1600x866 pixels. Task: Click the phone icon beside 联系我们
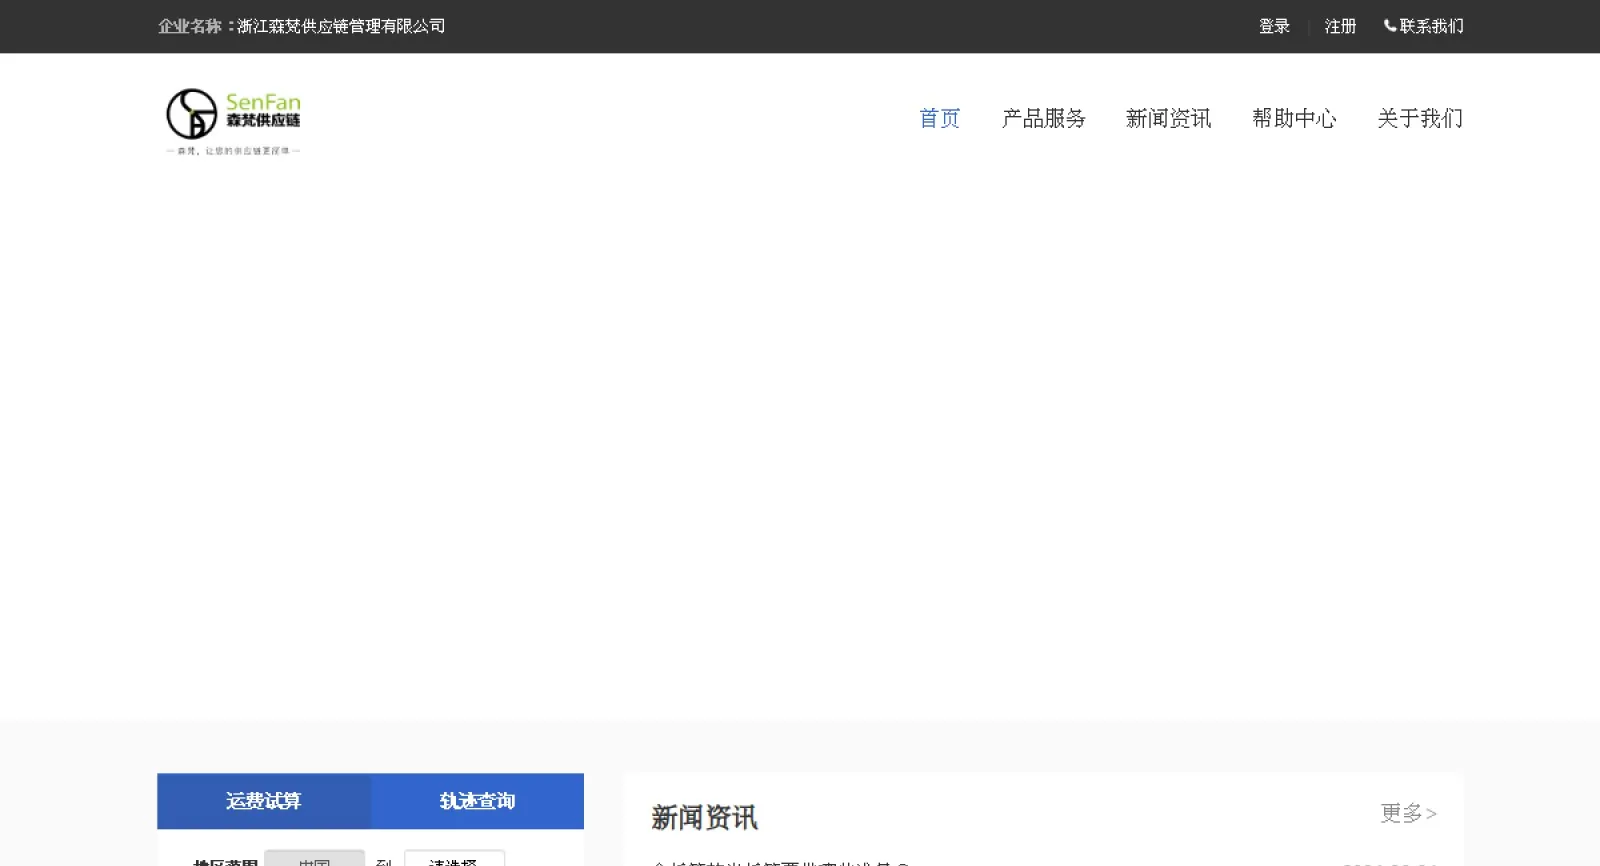click(x=1390, y=26)
